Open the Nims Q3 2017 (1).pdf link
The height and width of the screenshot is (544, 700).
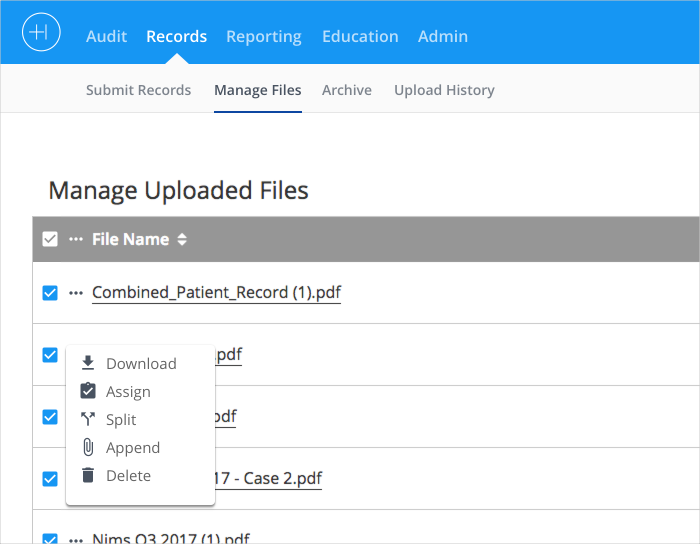[x=171, y=538]
